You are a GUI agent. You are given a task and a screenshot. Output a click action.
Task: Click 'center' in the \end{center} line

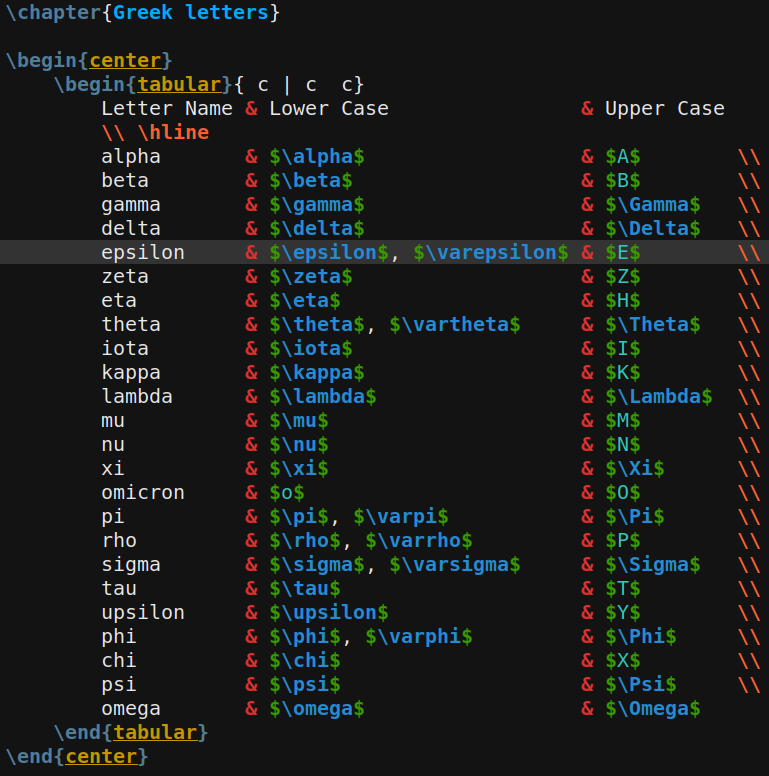click(x=101, y=757)
